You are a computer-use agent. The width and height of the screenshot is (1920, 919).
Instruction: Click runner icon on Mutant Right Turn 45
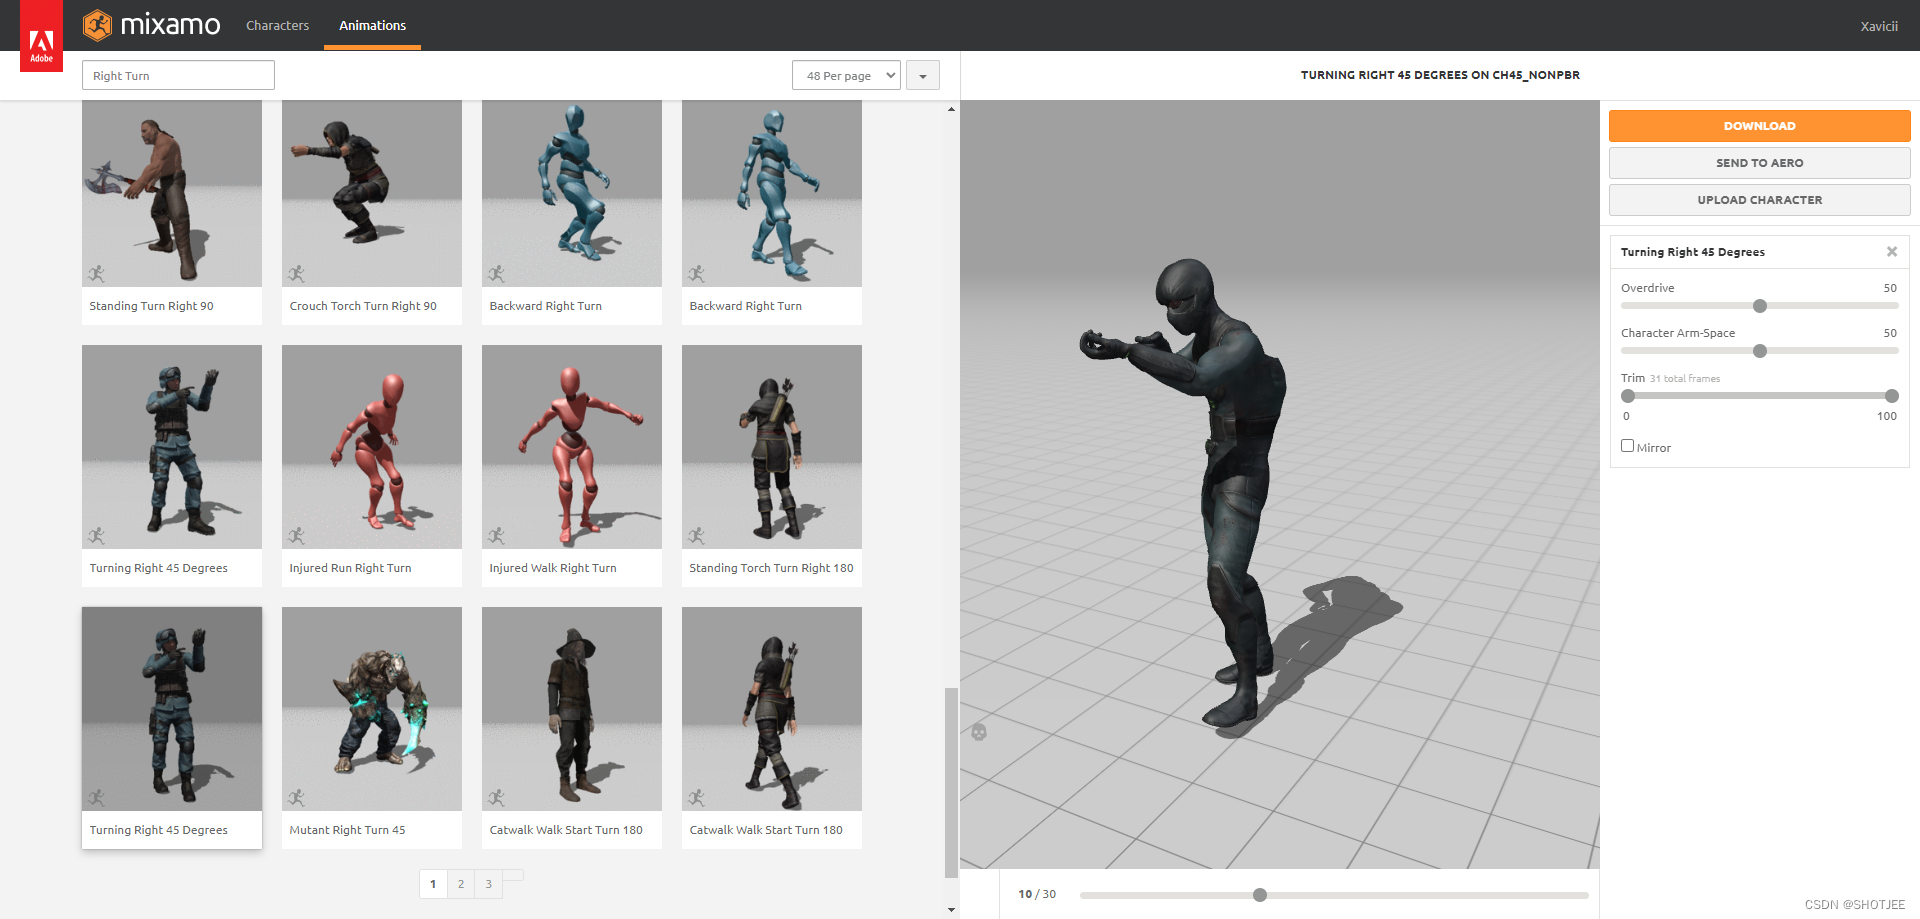[296, 797]
